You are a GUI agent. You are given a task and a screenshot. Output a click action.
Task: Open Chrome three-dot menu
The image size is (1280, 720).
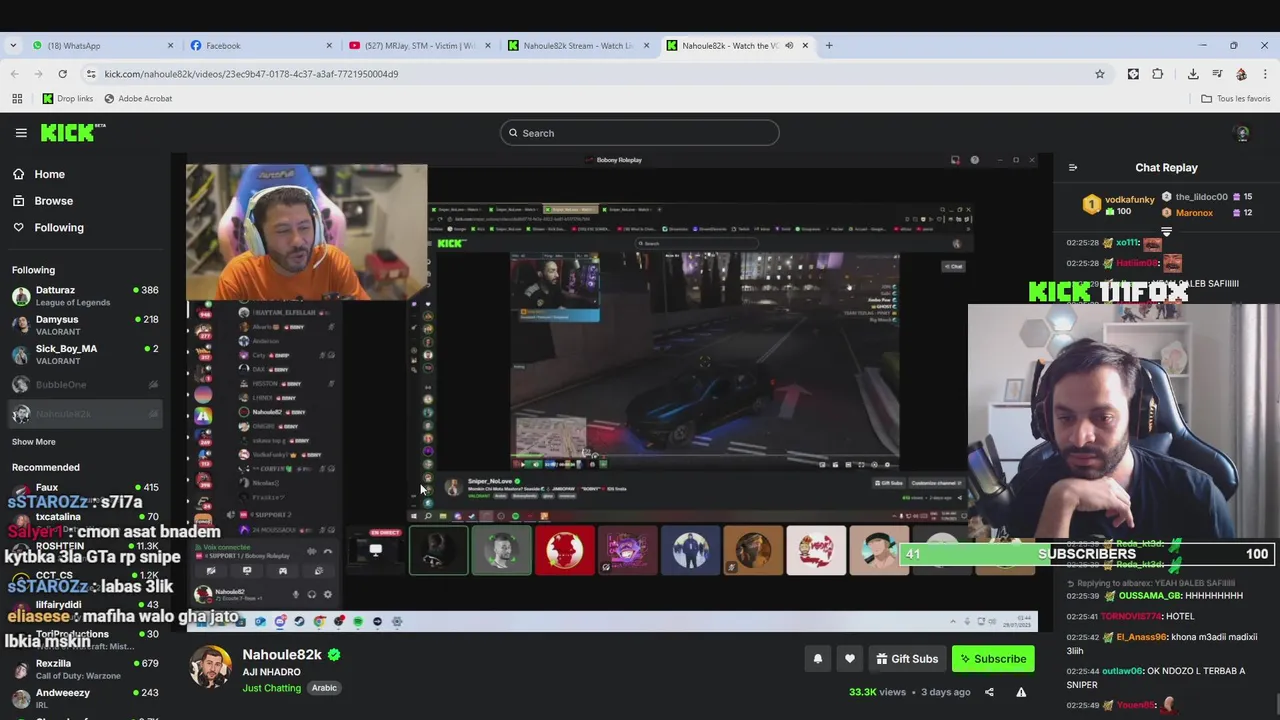[x=1265, y=74]
